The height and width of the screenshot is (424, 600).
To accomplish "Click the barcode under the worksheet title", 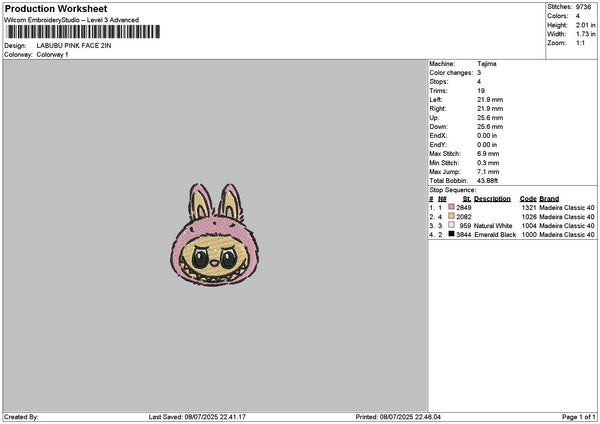I will point(83,32).
